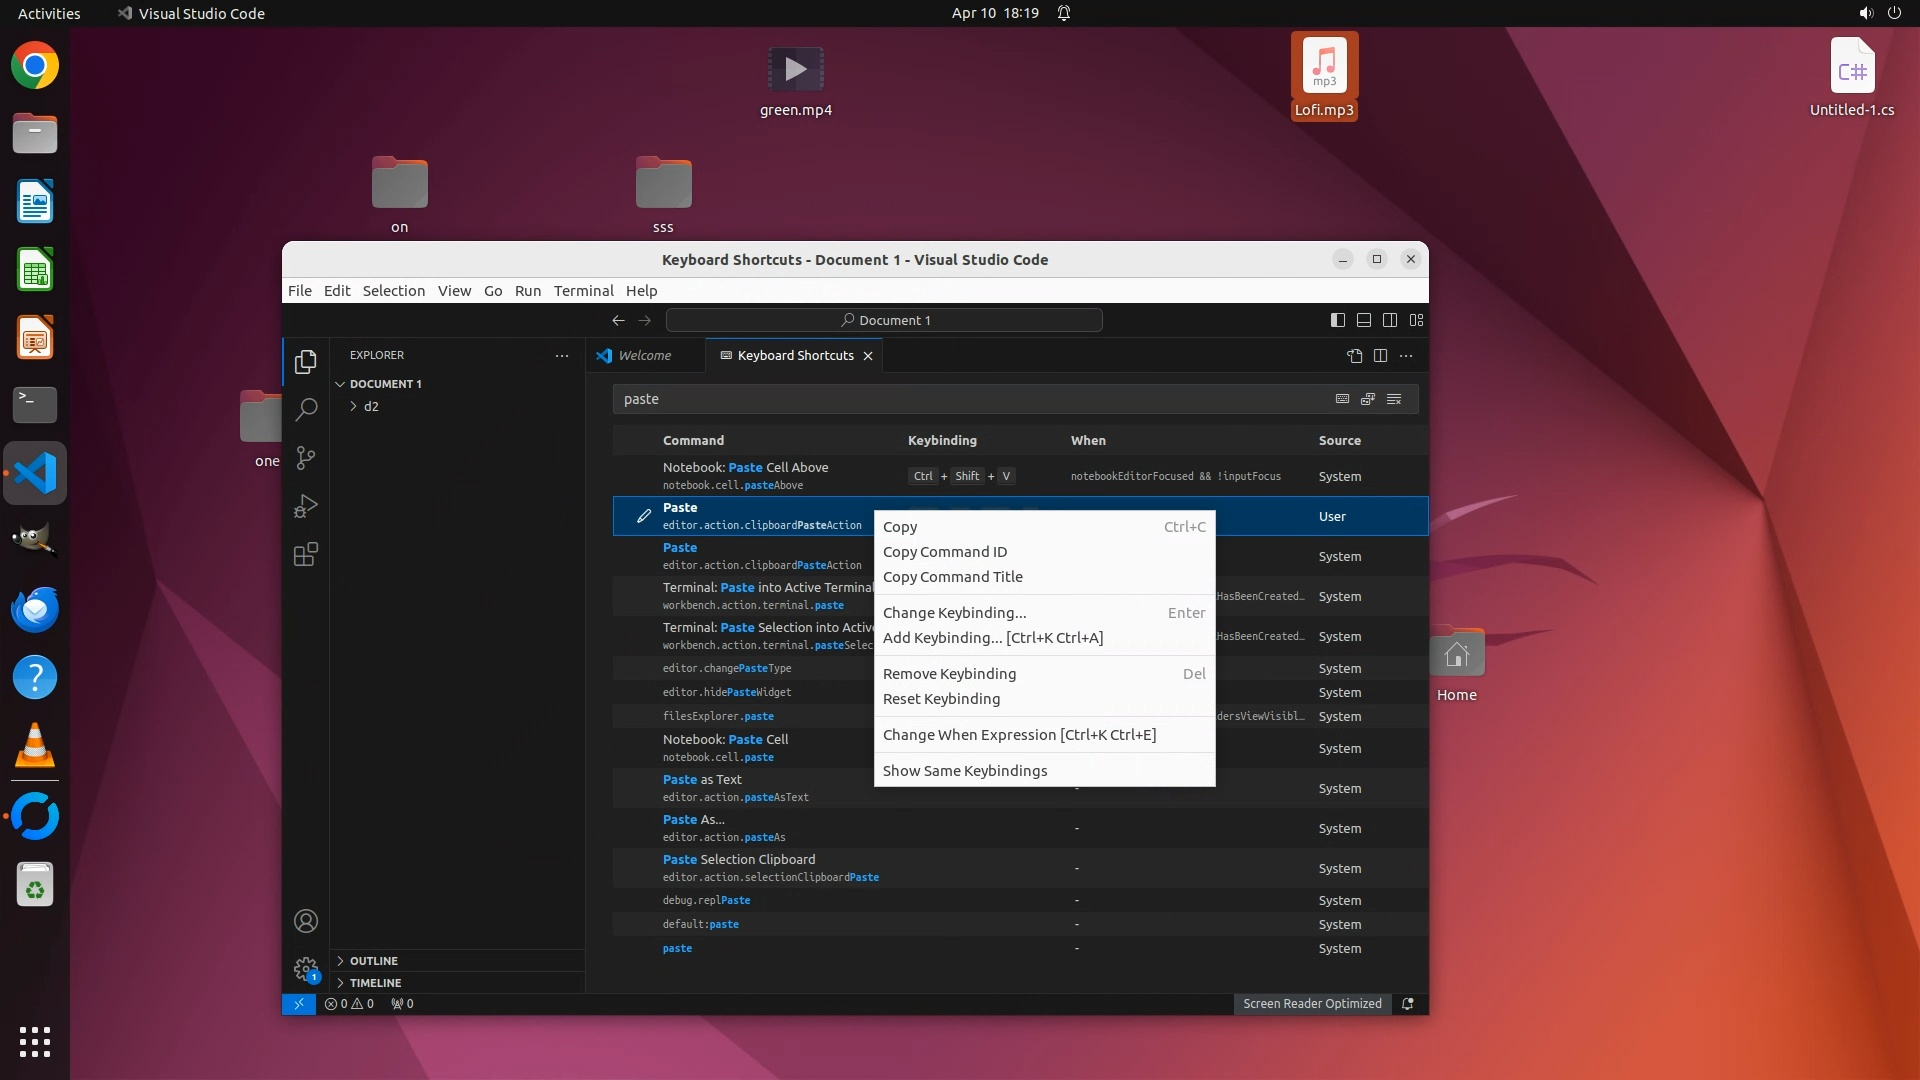Toggle the primary side bar layout button
The height and width of the screenshot is (1080, 1920).
(x=1337, y=320)
